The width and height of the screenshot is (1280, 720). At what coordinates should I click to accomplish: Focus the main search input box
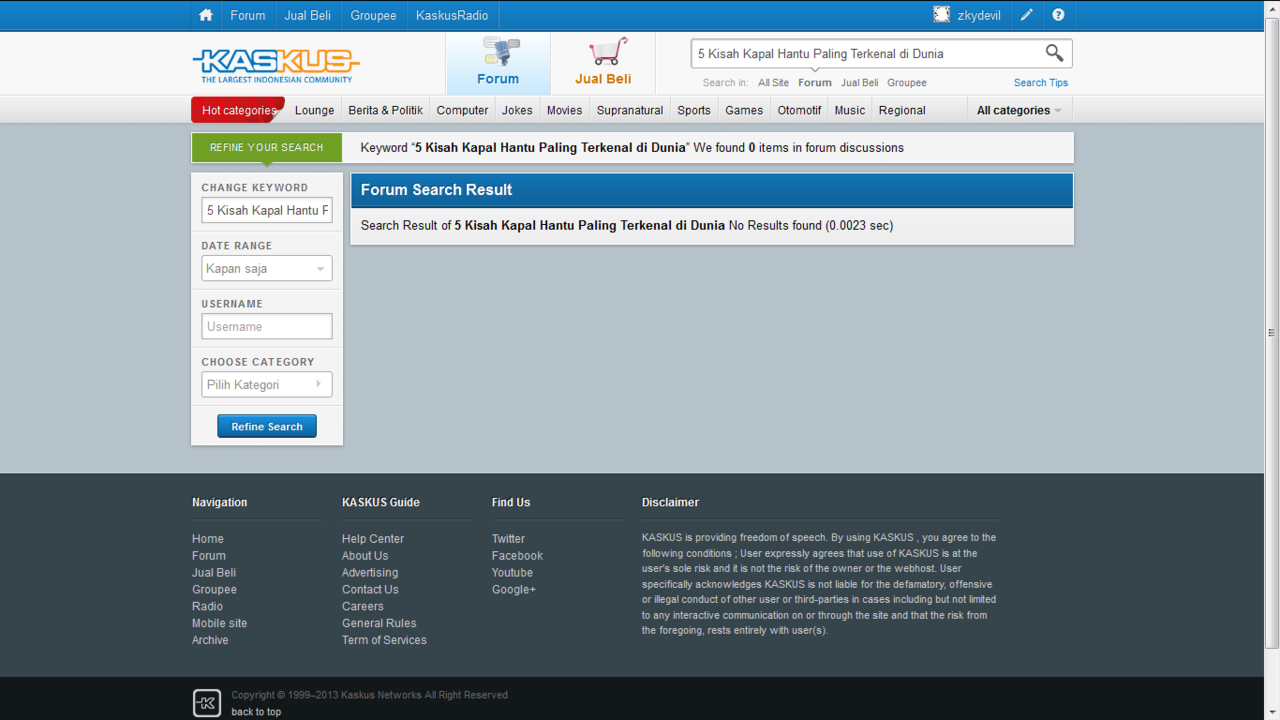(x=866, y=54)
